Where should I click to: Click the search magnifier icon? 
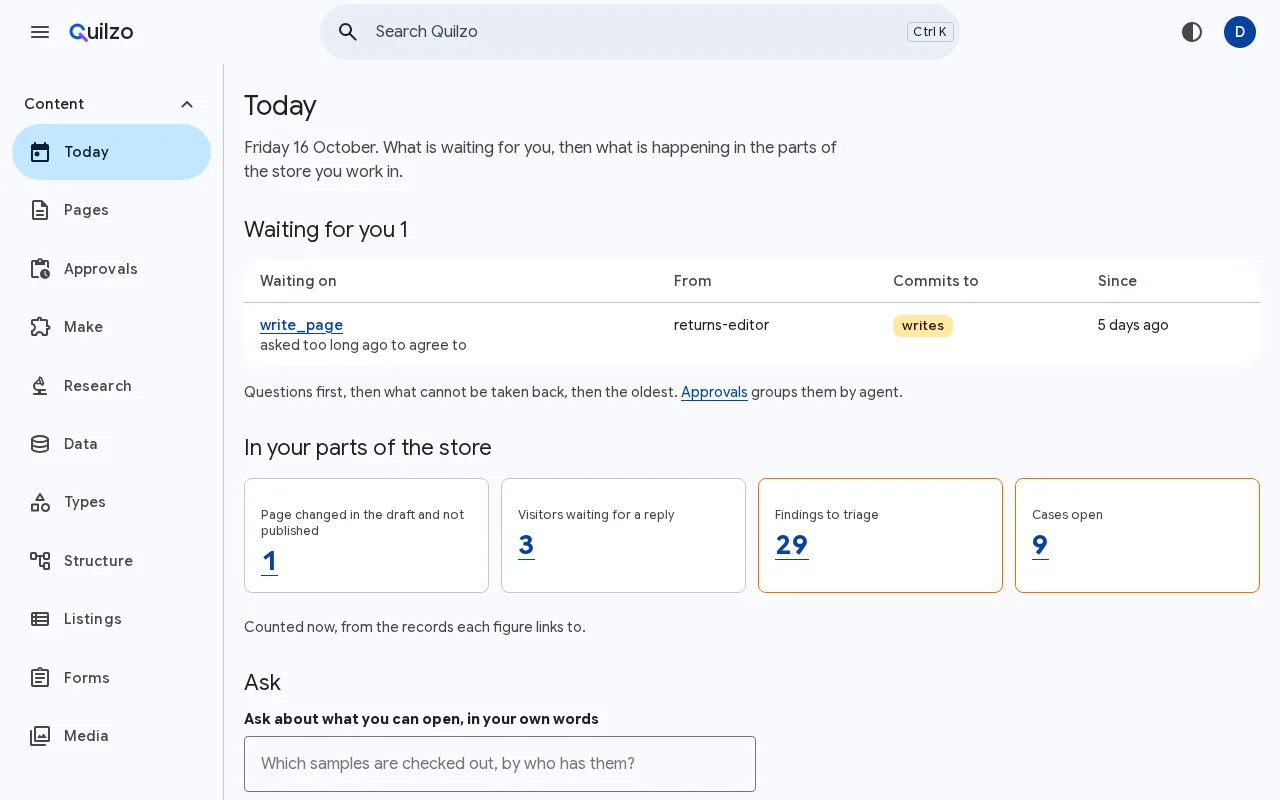348,32
